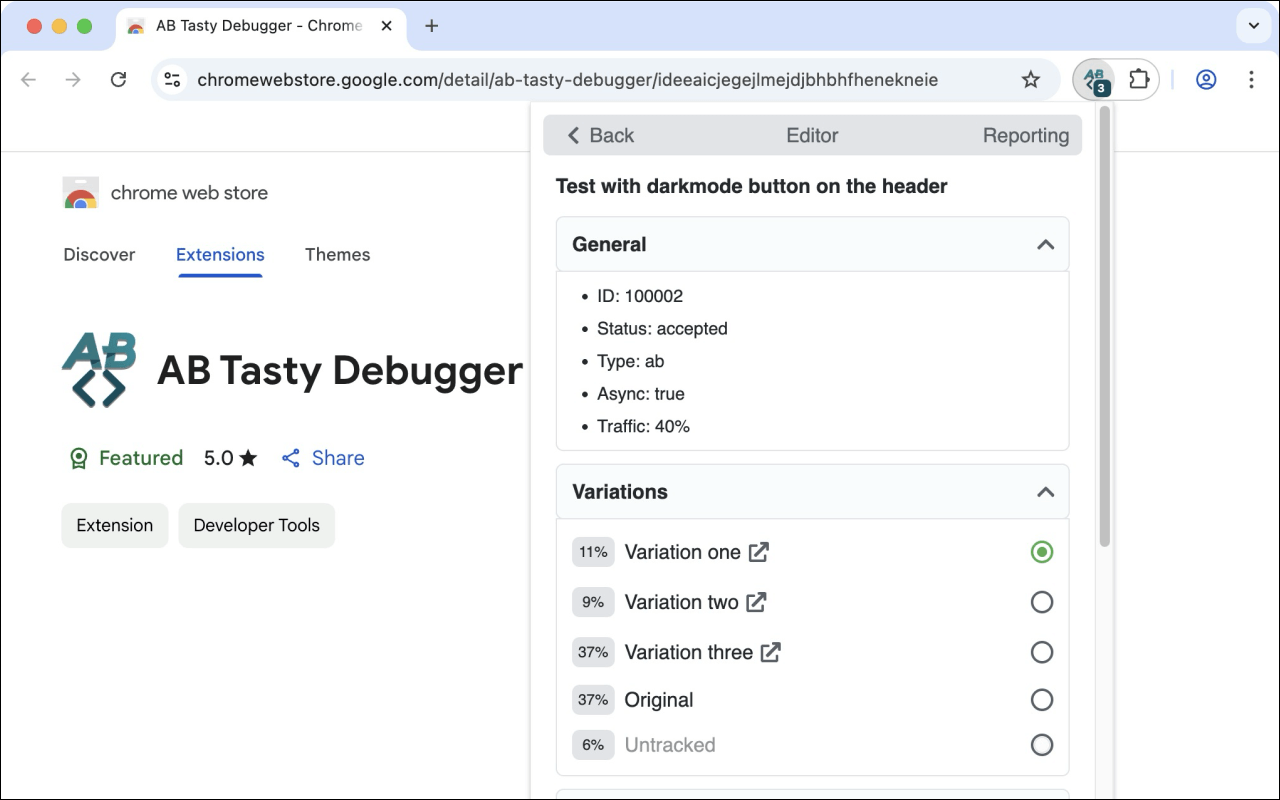Click the 'Original' label

(x=659, y=700)
